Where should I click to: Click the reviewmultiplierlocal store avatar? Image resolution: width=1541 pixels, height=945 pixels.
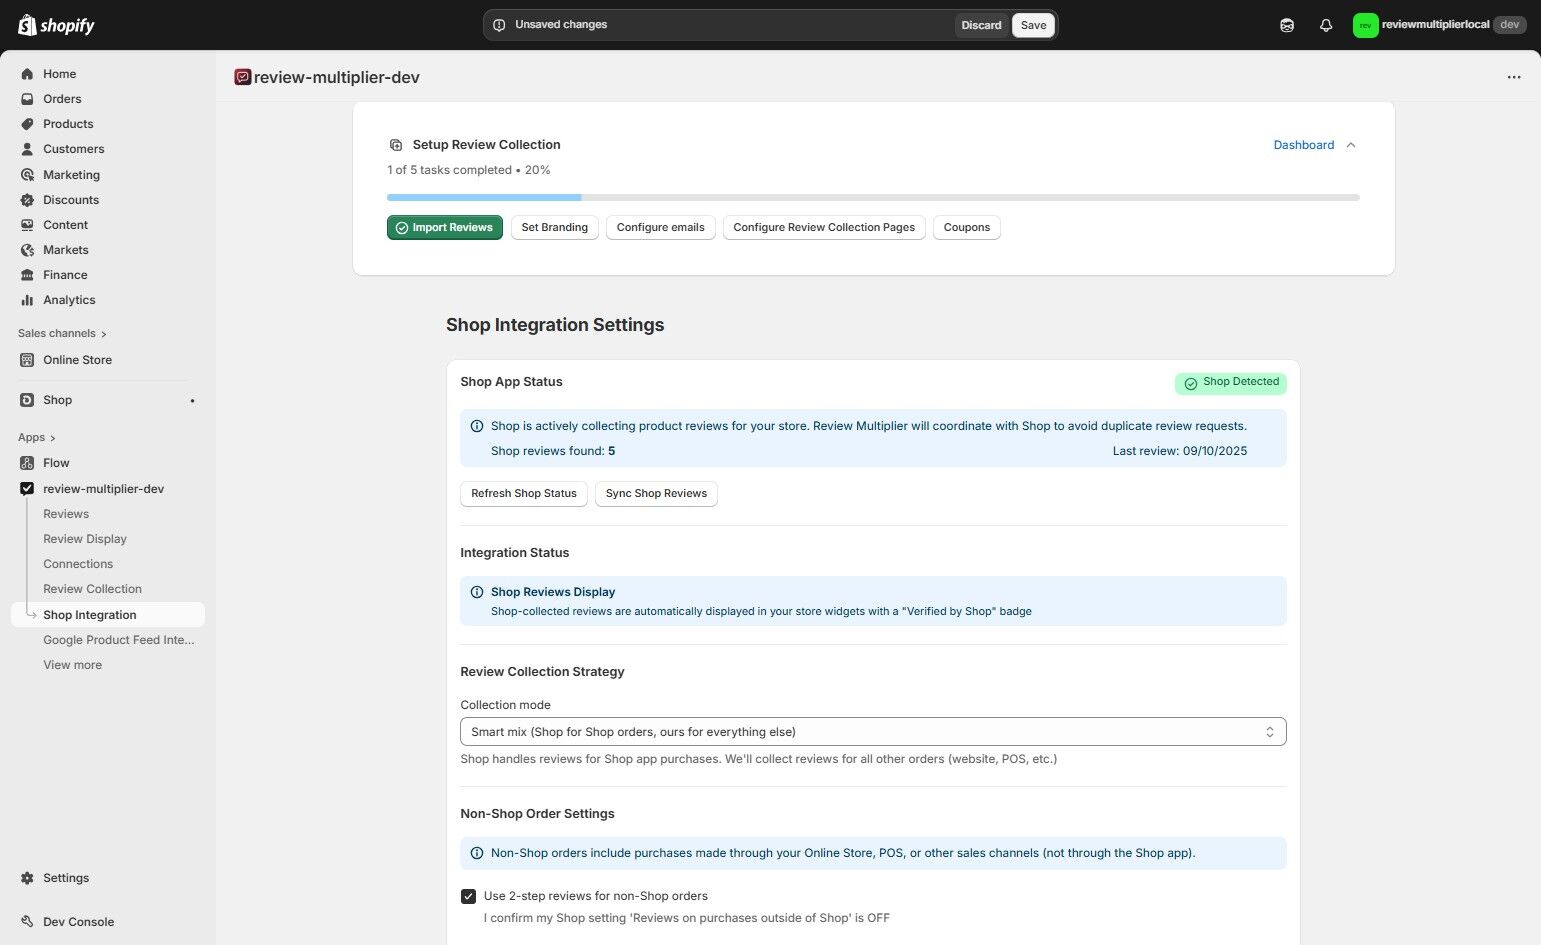click(1365, 25)
